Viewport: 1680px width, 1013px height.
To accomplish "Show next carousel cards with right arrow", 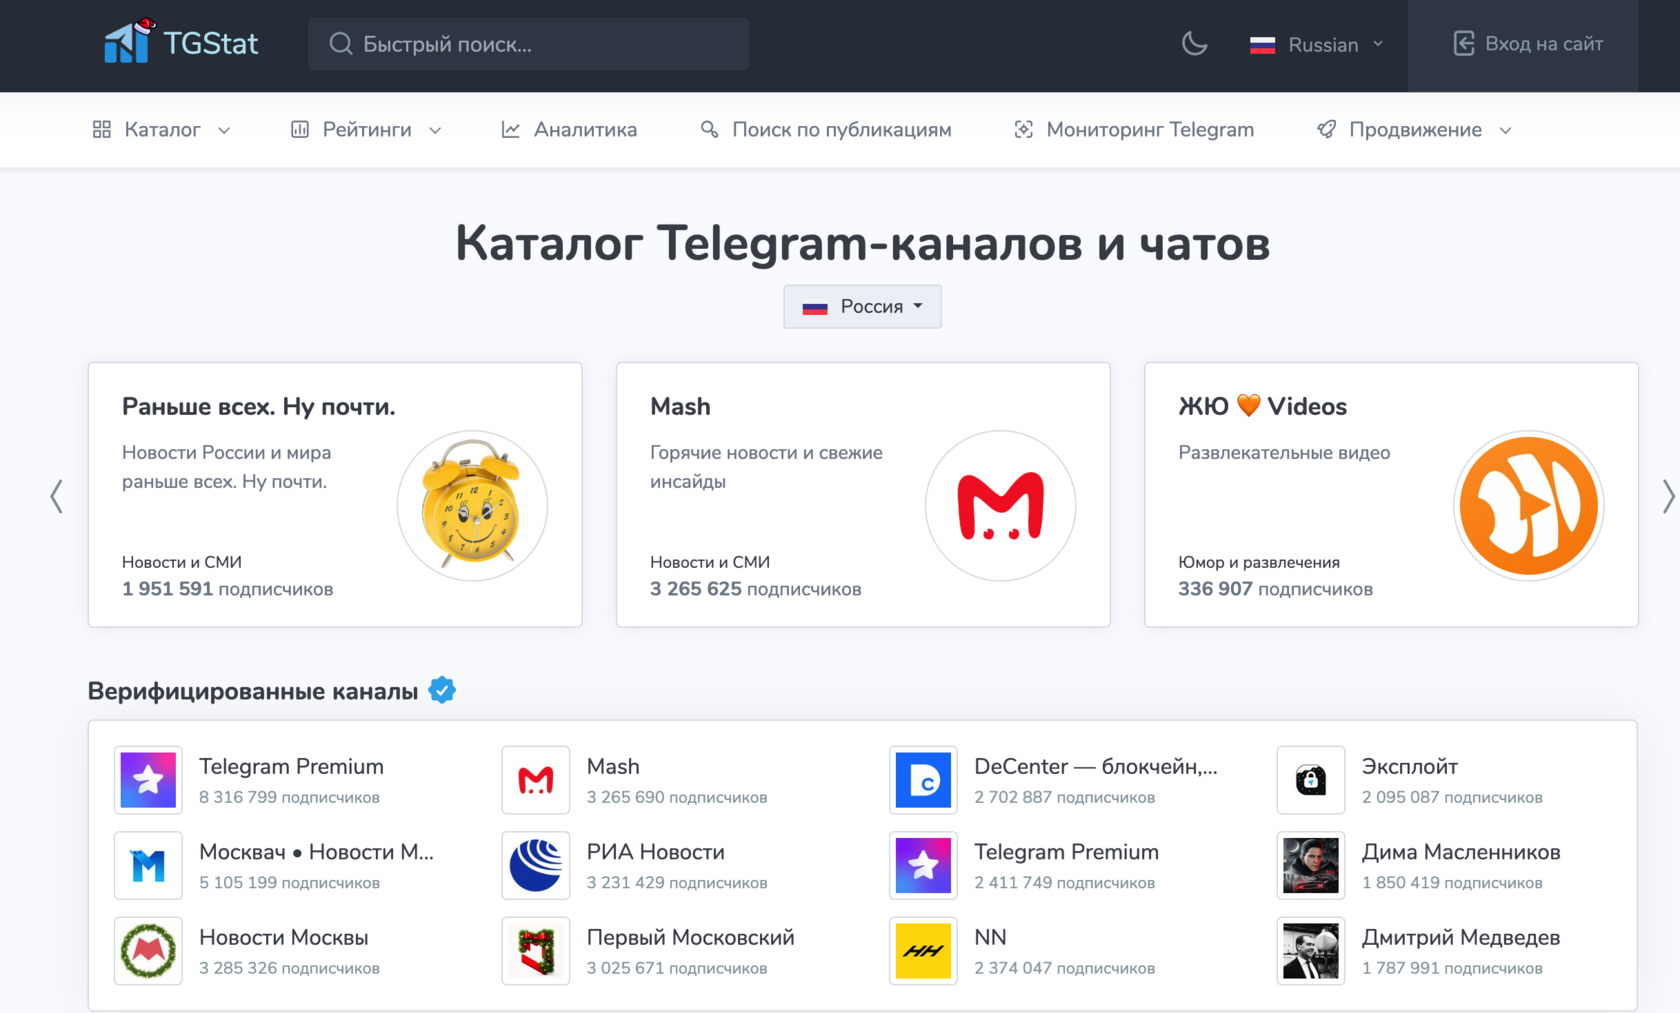I will [1668, 496].
